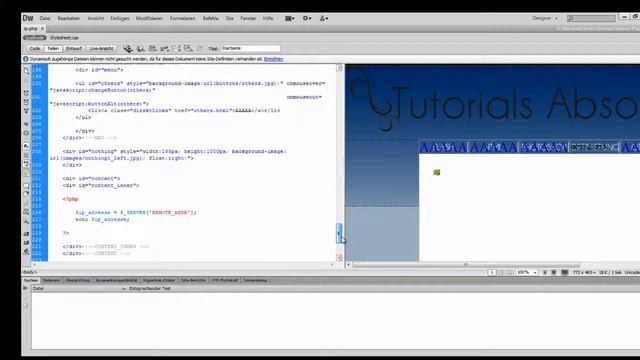Toggle line numbers icon in coding toolbar

[x=26, y=146]
